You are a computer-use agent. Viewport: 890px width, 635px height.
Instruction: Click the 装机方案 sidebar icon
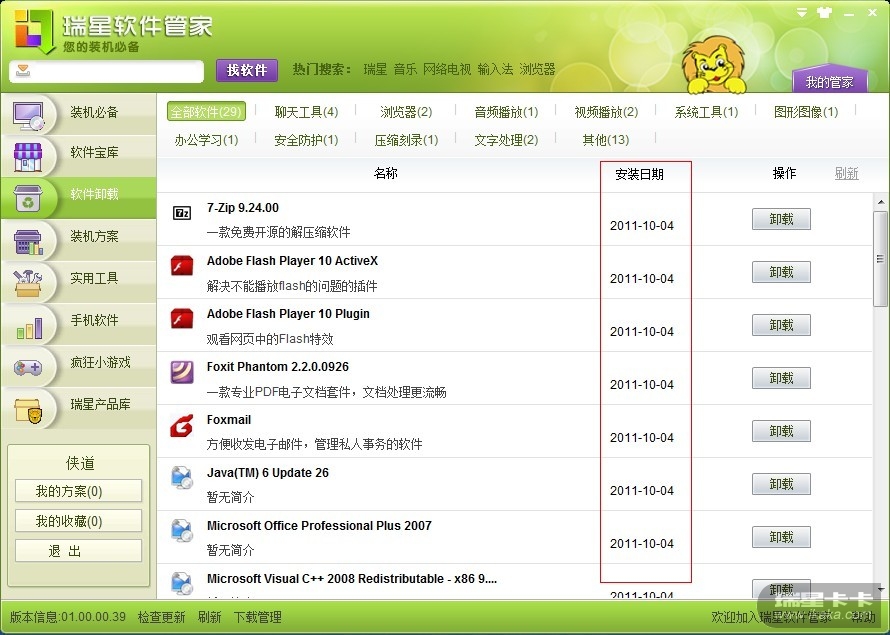coord(28,242)
